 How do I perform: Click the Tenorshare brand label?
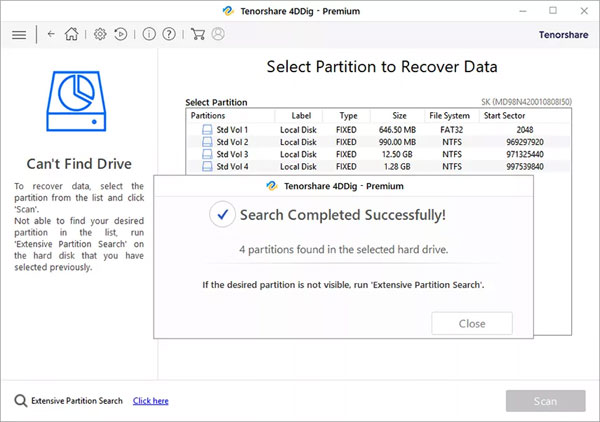[564, 35]
